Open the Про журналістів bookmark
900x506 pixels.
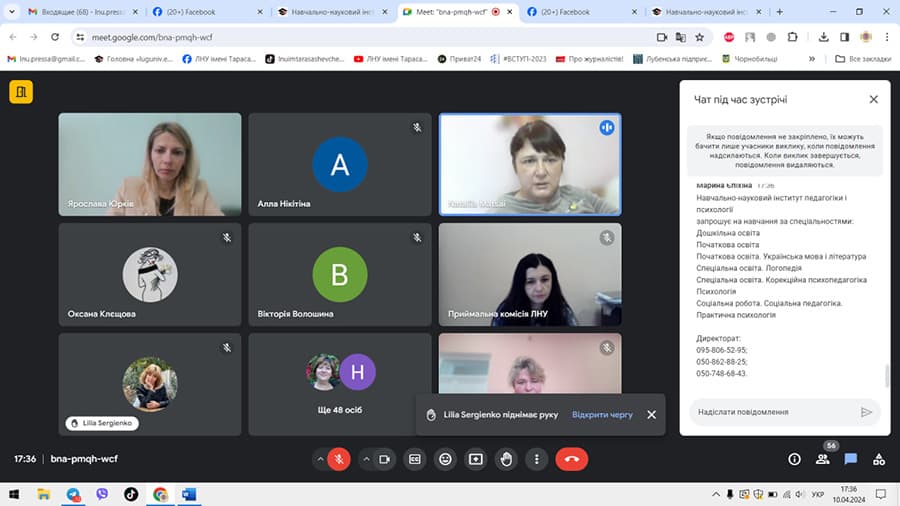point(589,59)
